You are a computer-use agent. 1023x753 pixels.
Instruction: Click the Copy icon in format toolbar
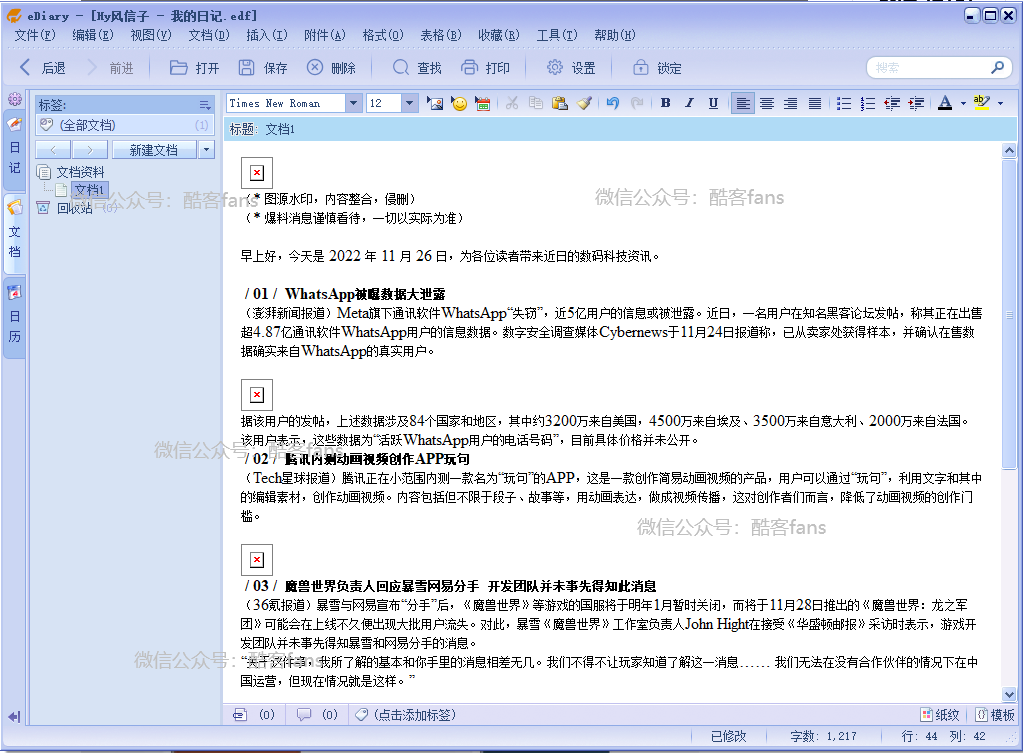click(x=536, y=103)
